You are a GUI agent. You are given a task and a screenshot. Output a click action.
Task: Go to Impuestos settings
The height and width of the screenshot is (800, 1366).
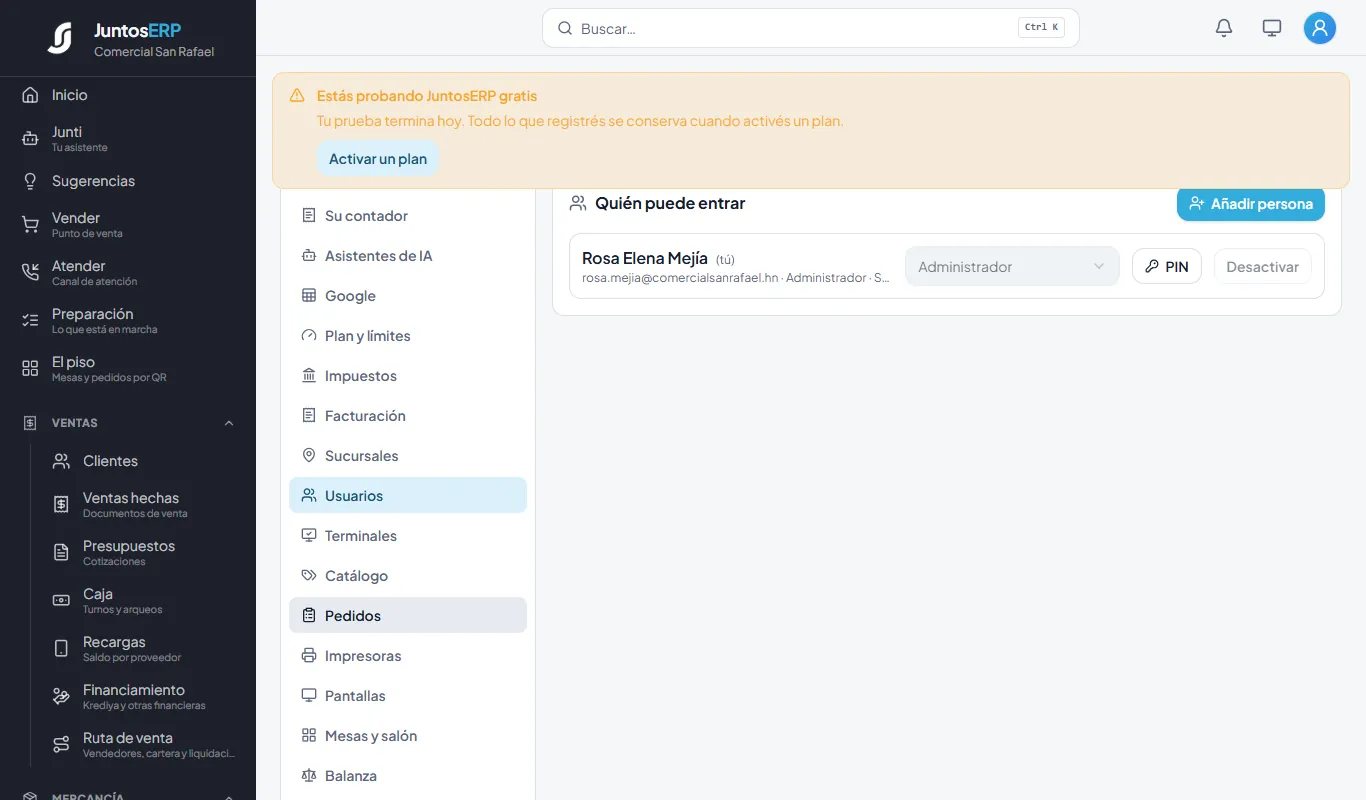[408, 376]
